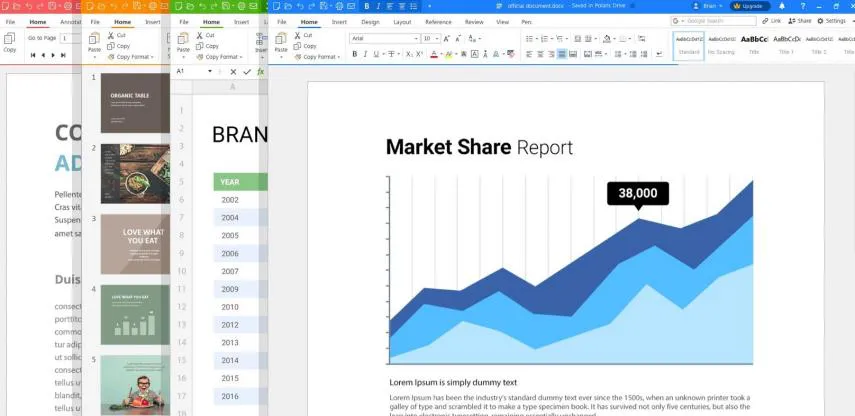
Task: Expand the A1 cell name box dropdown
Action: click(210, 72)
